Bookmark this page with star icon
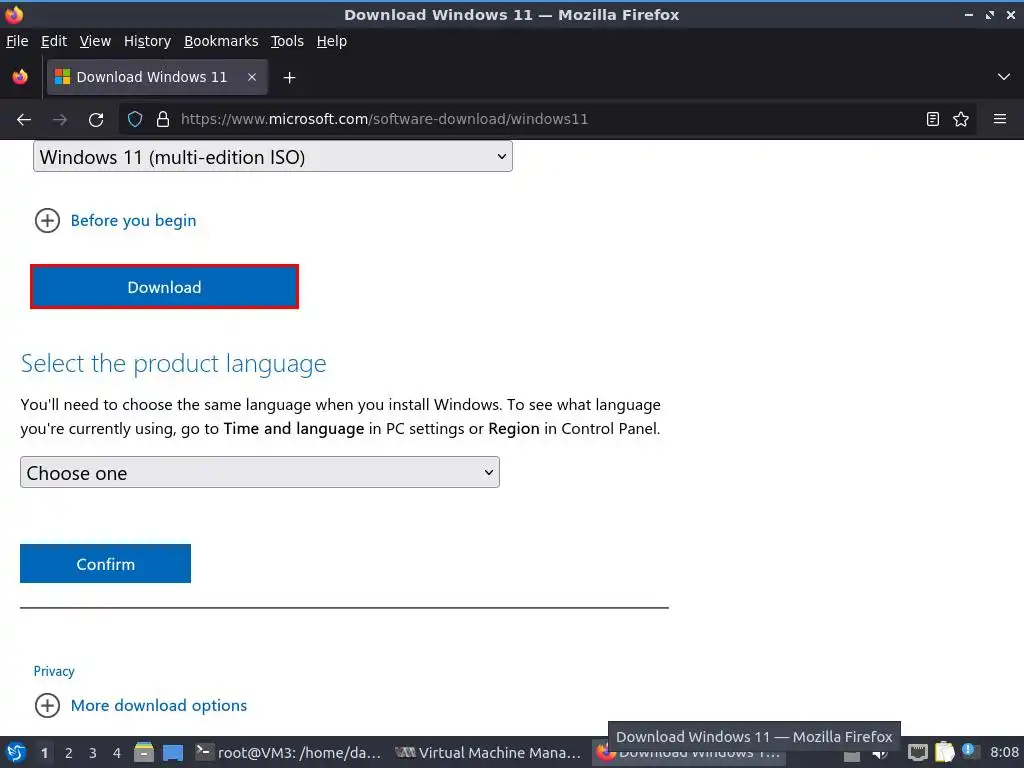1024x768 pixels. pos(961,119)
